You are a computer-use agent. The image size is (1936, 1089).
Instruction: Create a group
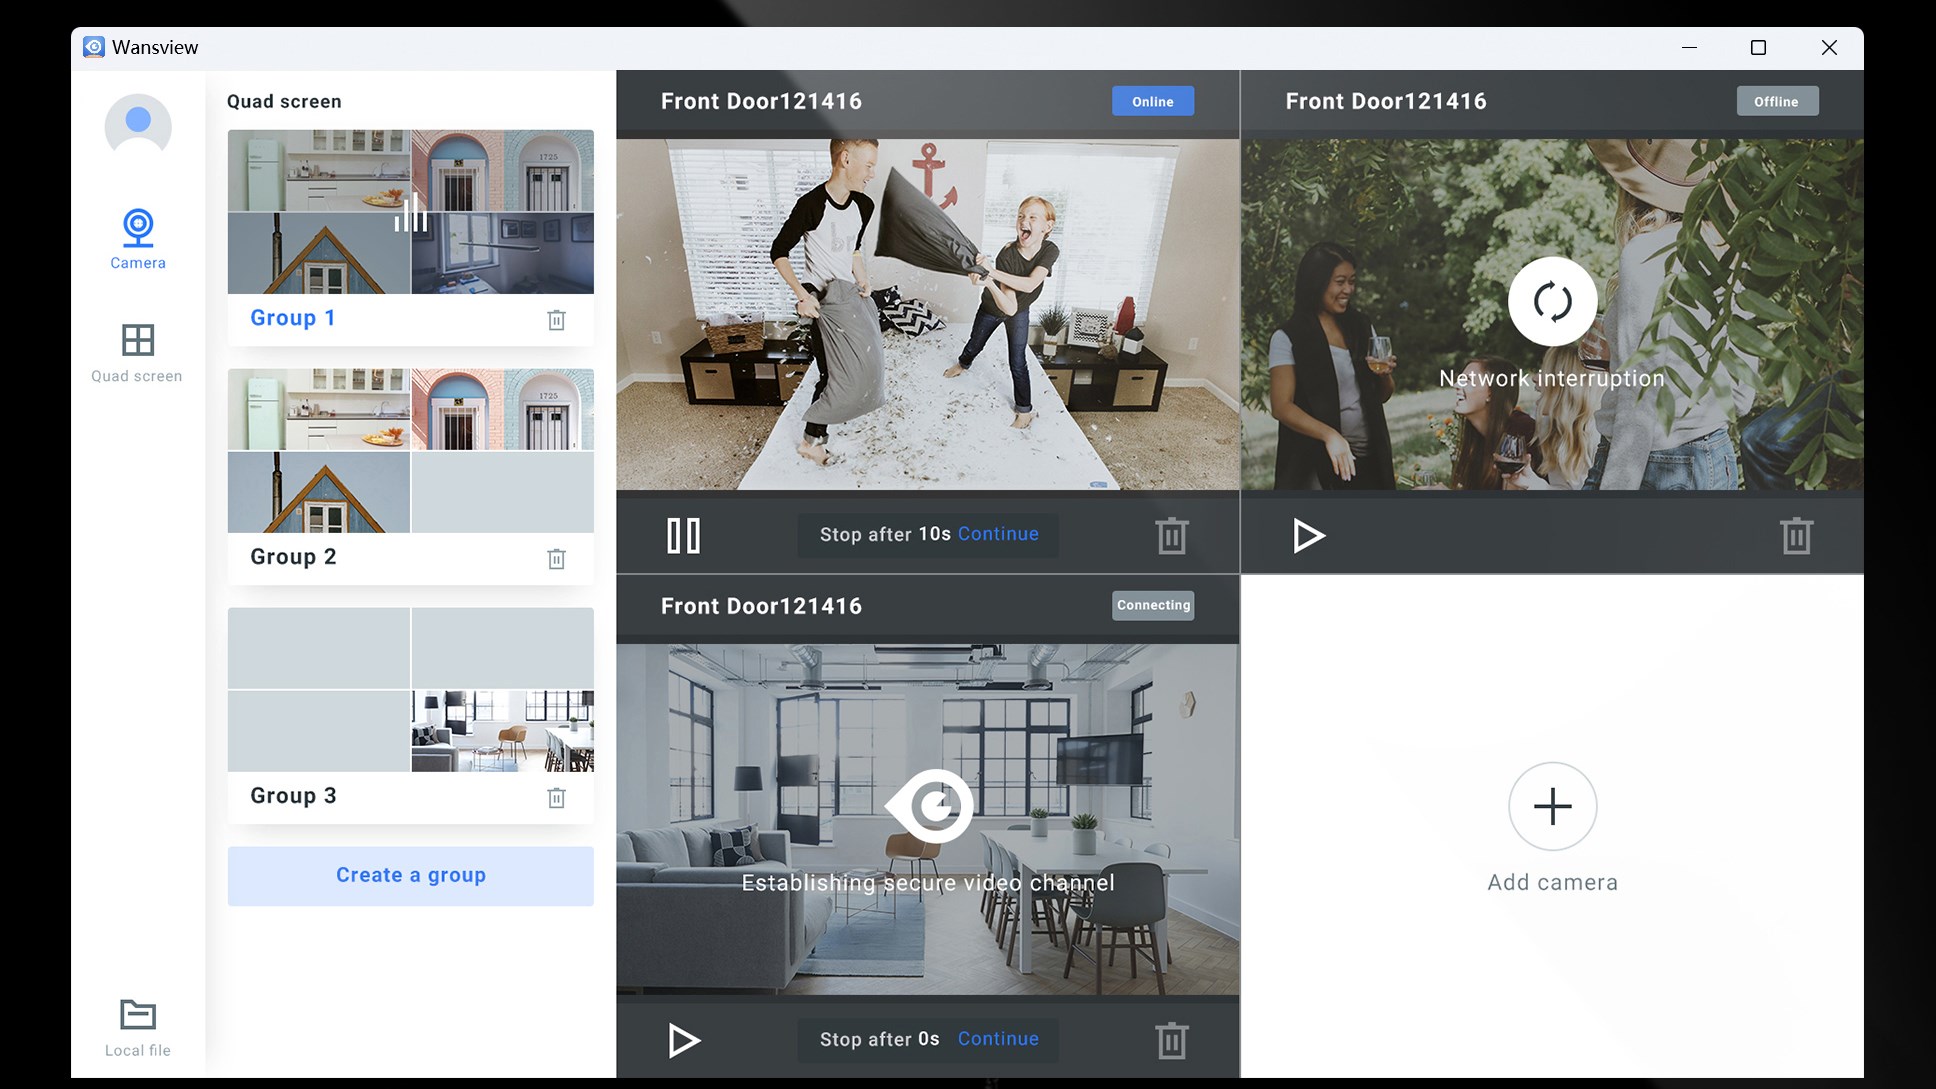click(x=410, y=875)
